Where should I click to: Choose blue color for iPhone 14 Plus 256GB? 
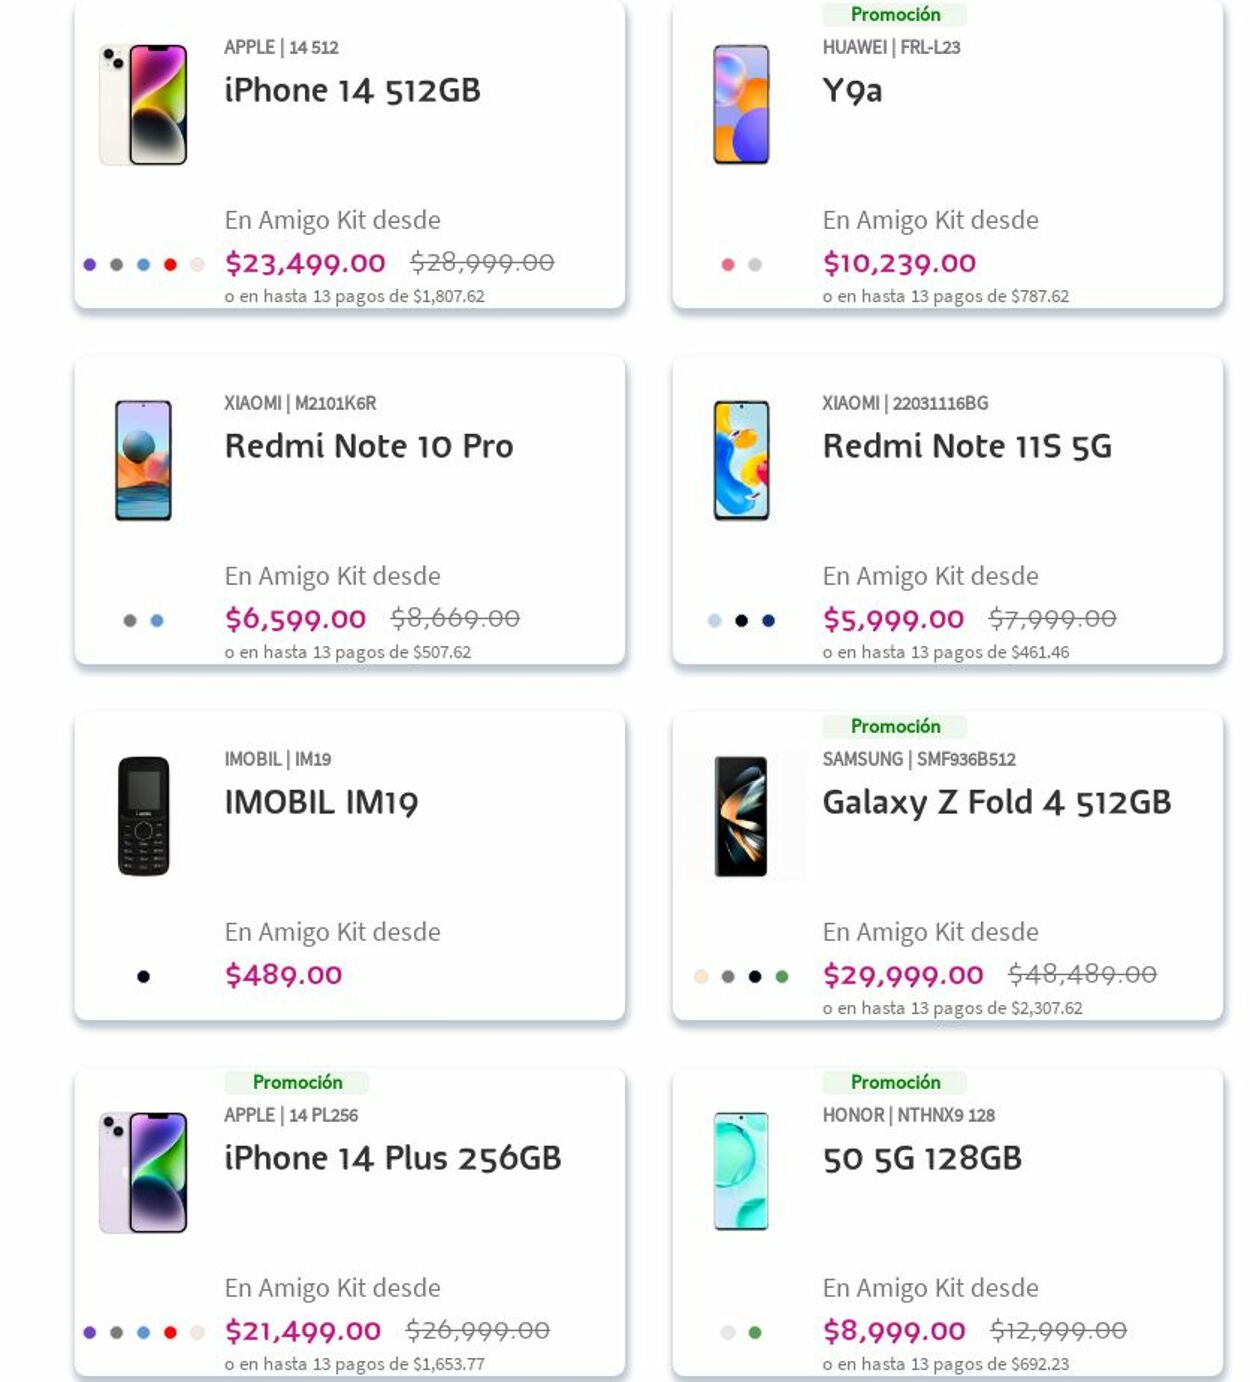tap(144, 1332)
